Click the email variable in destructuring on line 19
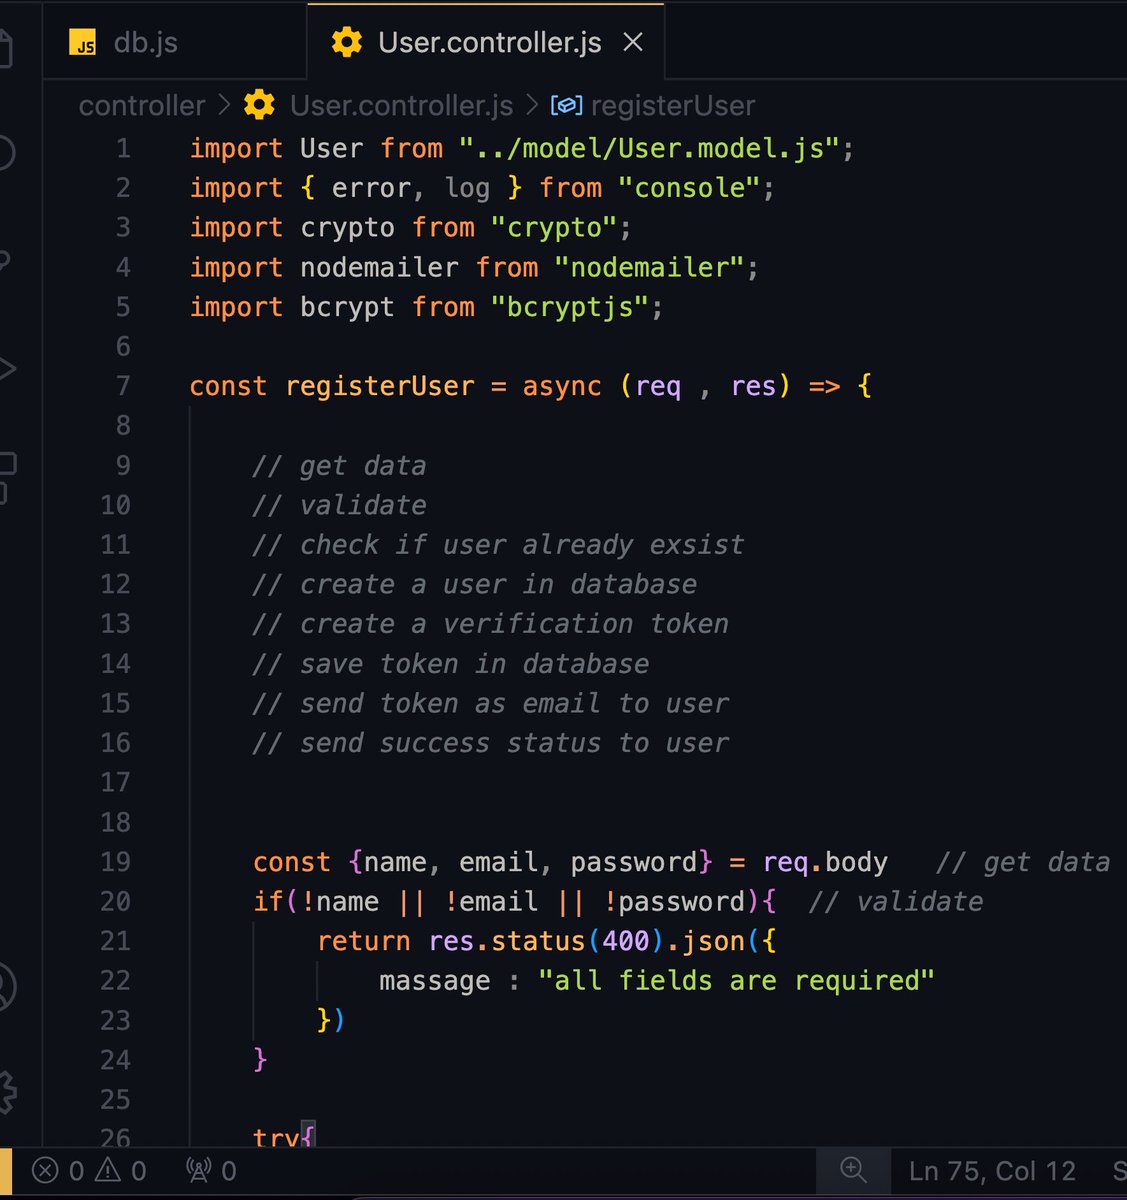Viewport: 1127px width, 1200px height. point(499,862)
